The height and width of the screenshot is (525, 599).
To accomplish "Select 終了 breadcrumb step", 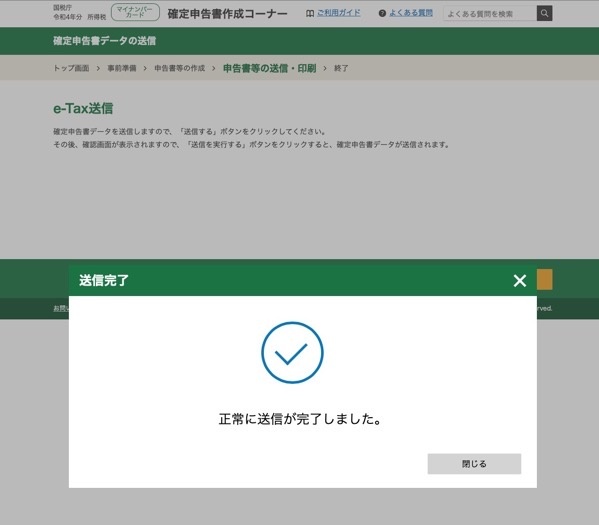I will (x=341, y=68).
